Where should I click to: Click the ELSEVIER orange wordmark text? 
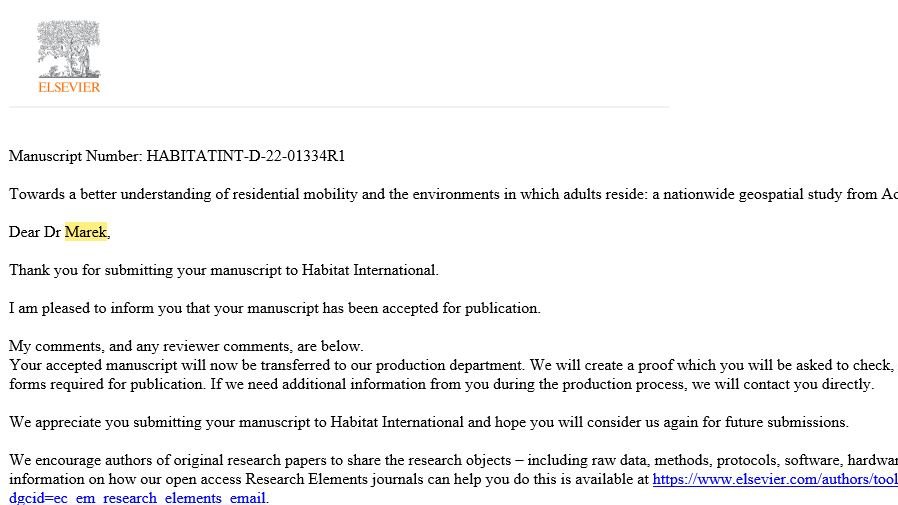click(69, 87)
